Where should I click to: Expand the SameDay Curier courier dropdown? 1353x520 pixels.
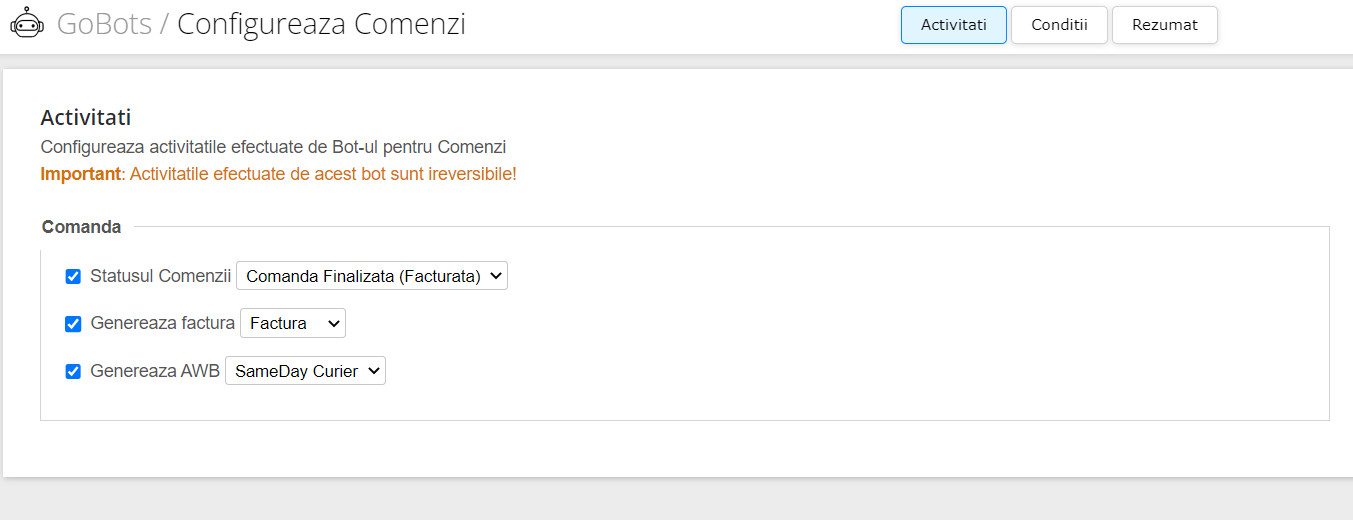305,371
